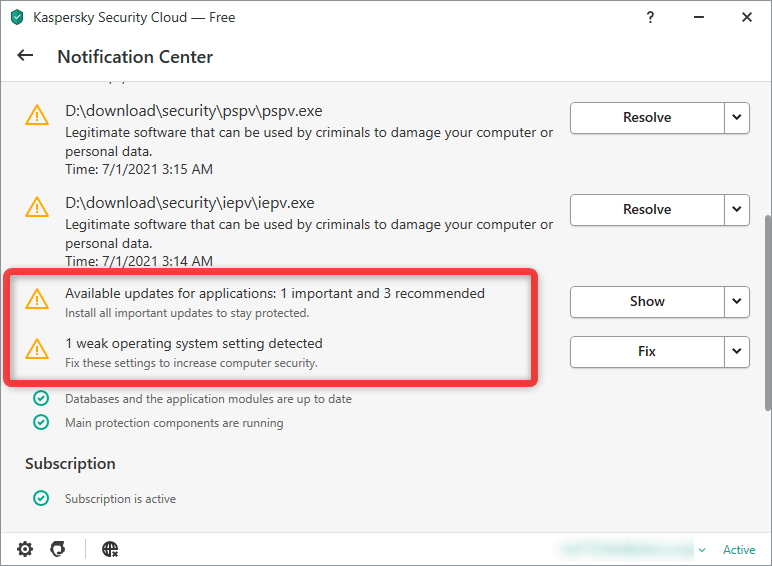Click green check beside databases up to date

click(41, 398)
